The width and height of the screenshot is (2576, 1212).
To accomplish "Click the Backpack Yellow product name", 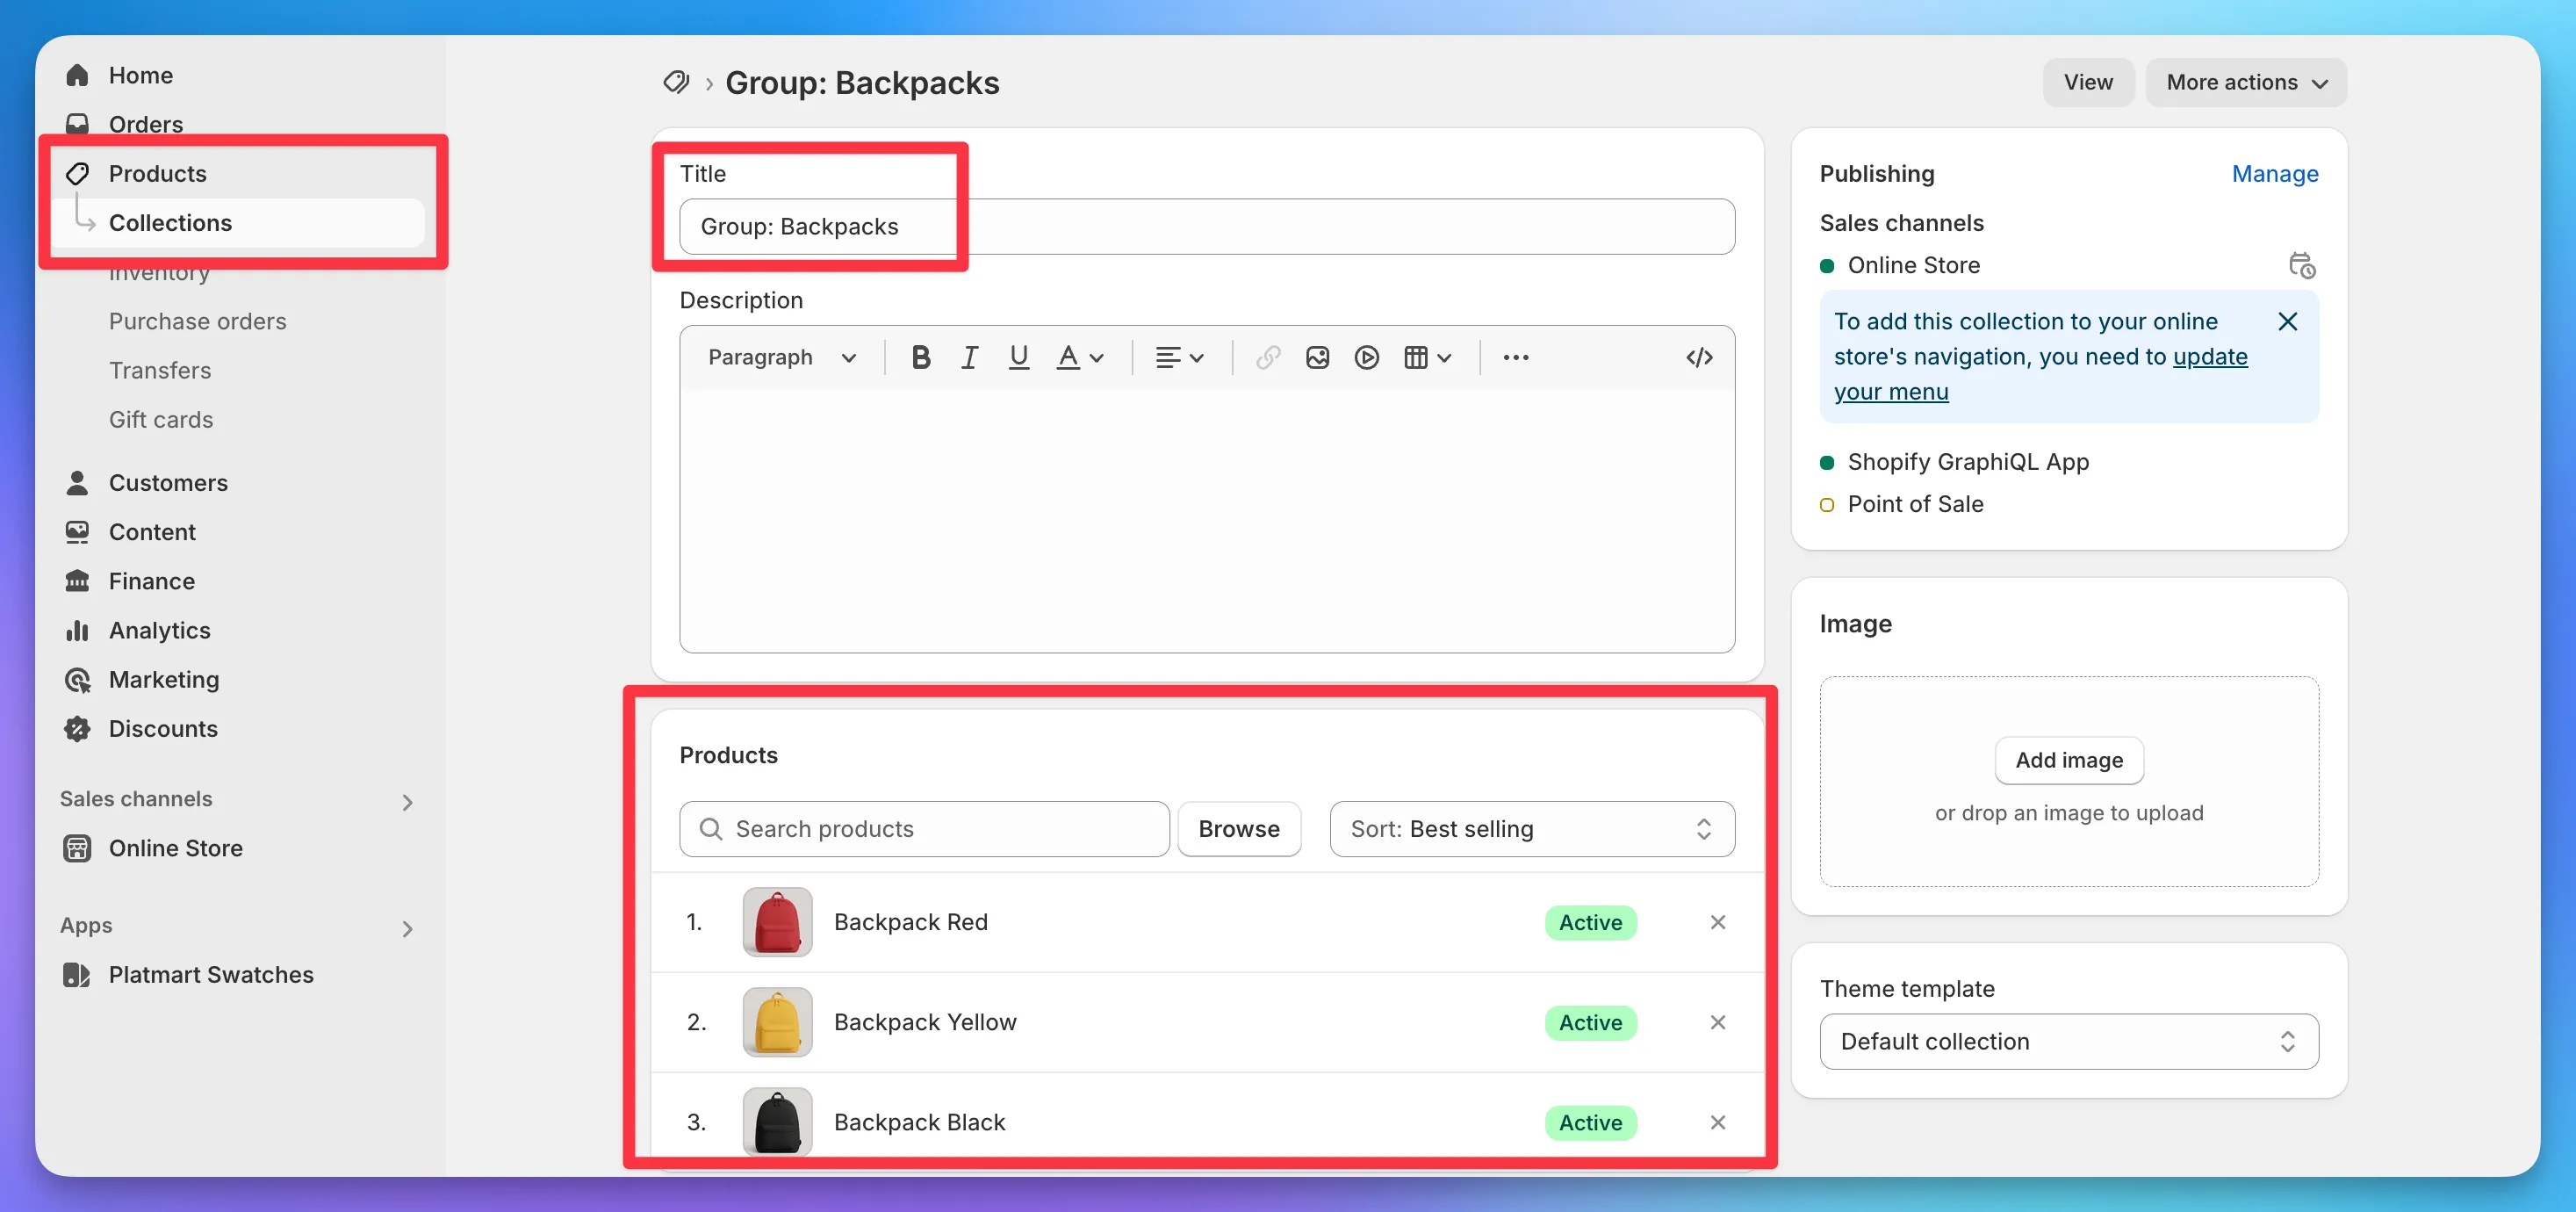I will coord(924,1021).
